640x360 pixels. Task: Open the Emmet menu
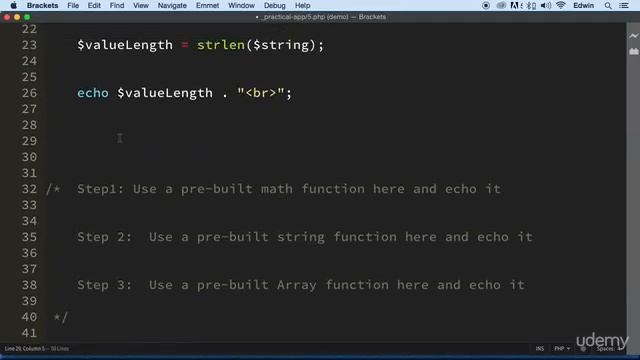point(207,5)
